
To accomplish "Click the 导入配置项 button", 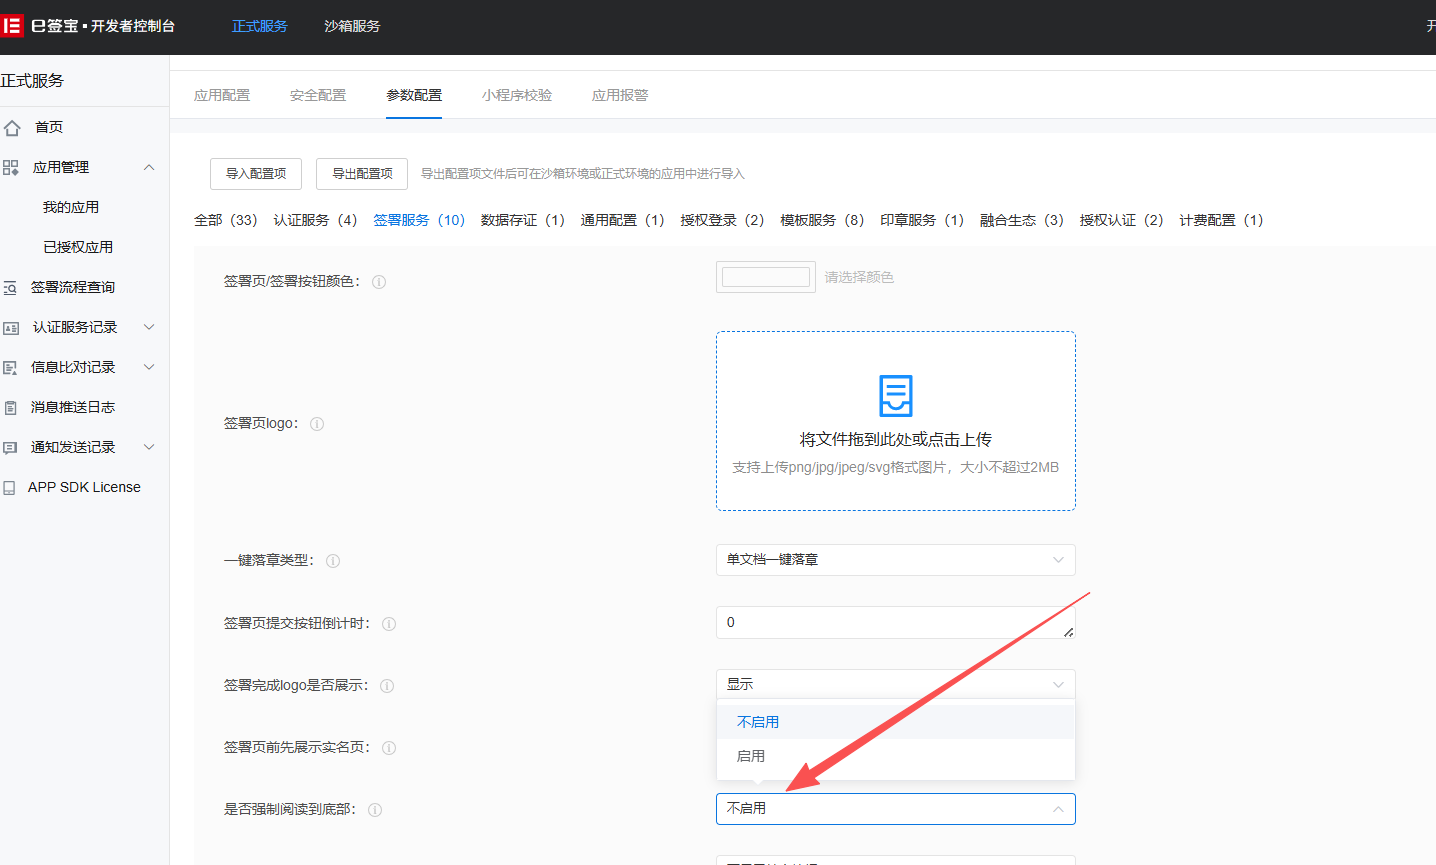I will coord(256,174).
